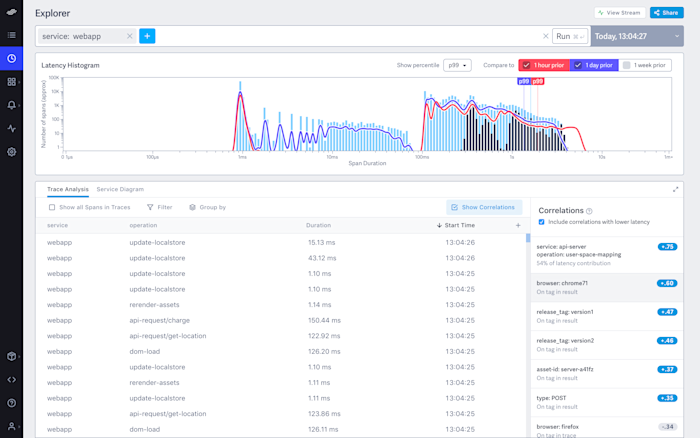Click Show Correlations button
Image resolution: width=700 pixels, height=438 pixels.
coord(484,207)
